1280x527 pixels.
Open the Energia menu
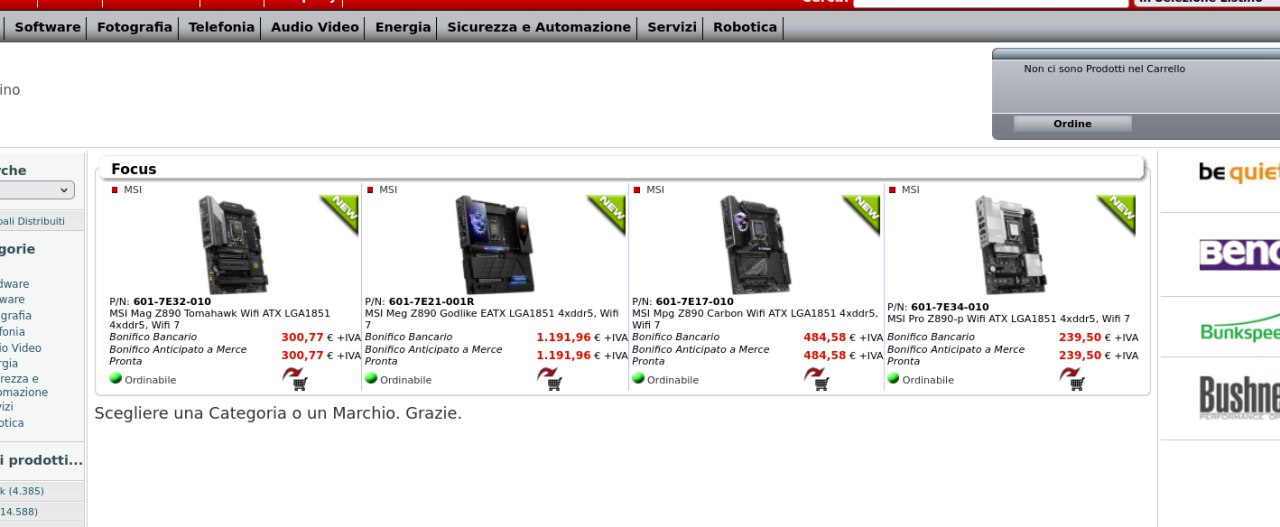click(x=403, y=27)
